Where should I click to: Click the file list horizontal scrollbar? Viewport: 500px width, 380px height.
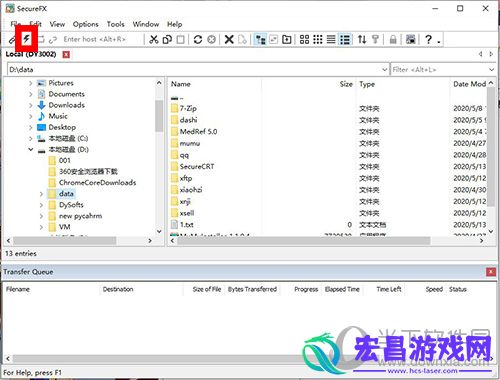click(x=303, y=240)
